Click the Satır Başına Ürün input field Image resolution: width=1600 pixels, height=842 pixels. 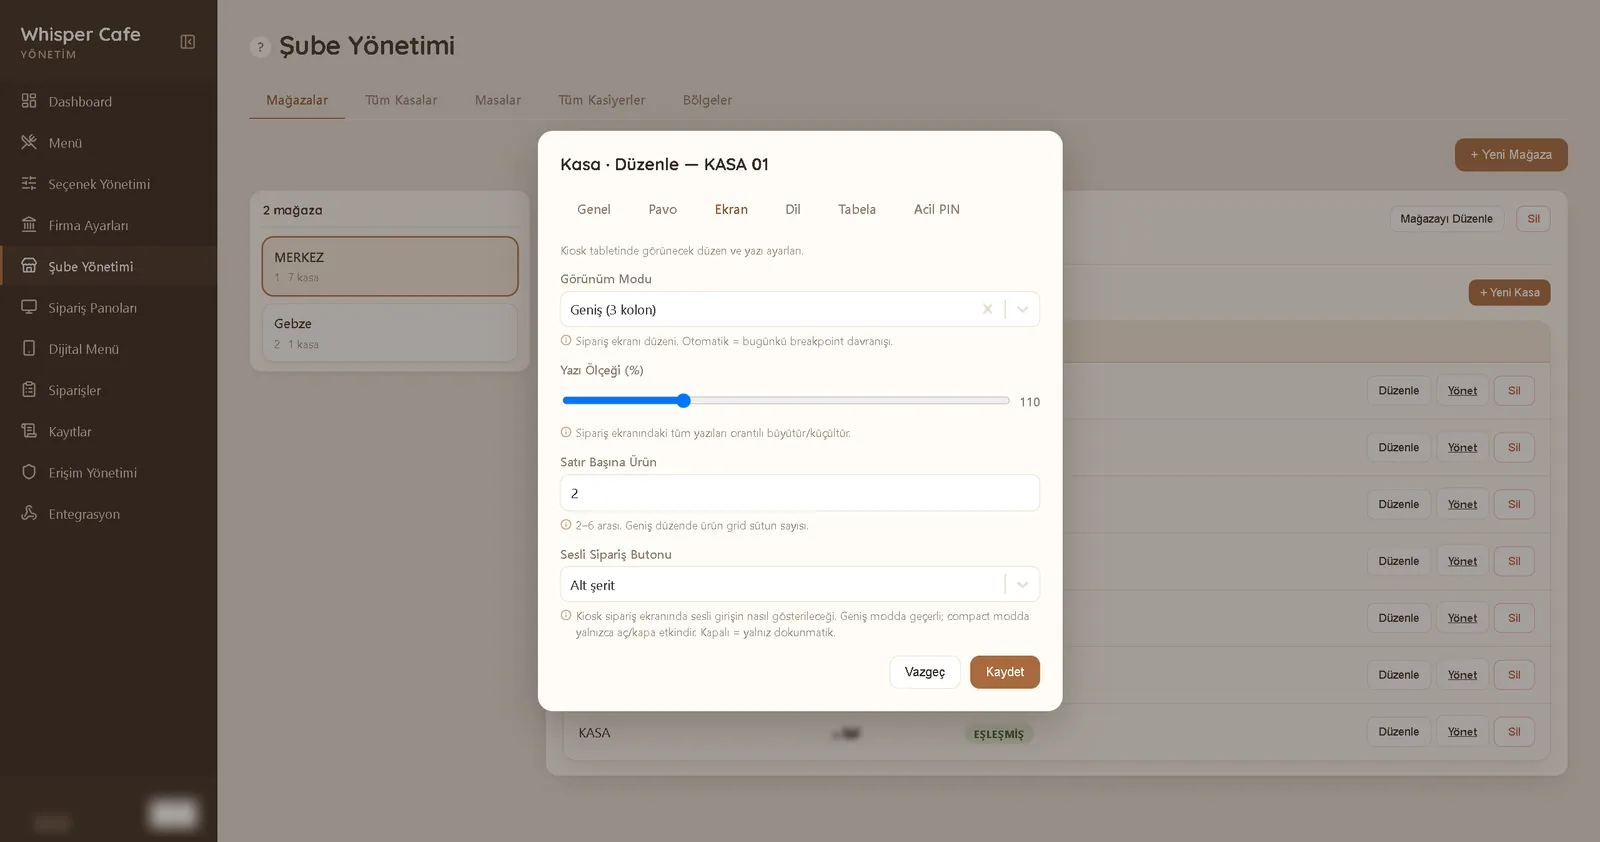(800, 493)
